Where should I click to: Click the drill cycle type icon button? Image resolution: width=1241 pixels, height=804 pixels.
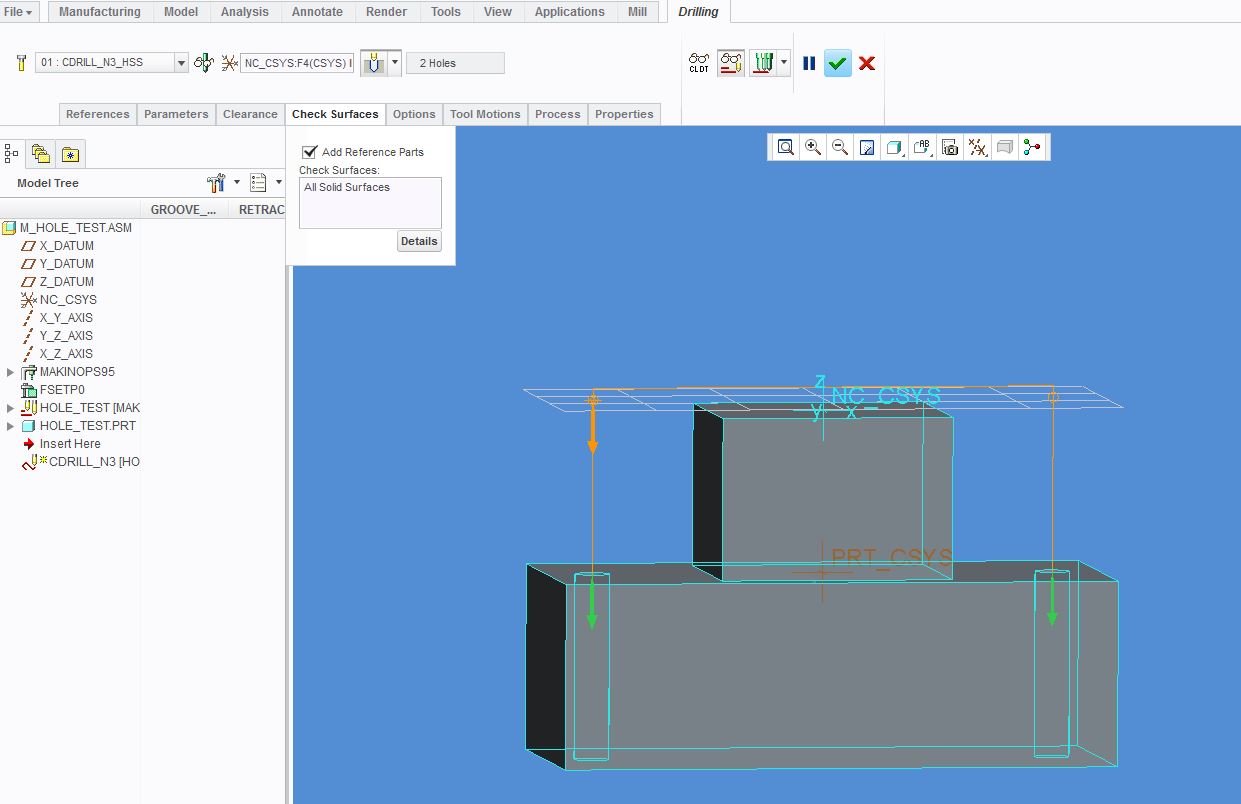click(373, 63)
